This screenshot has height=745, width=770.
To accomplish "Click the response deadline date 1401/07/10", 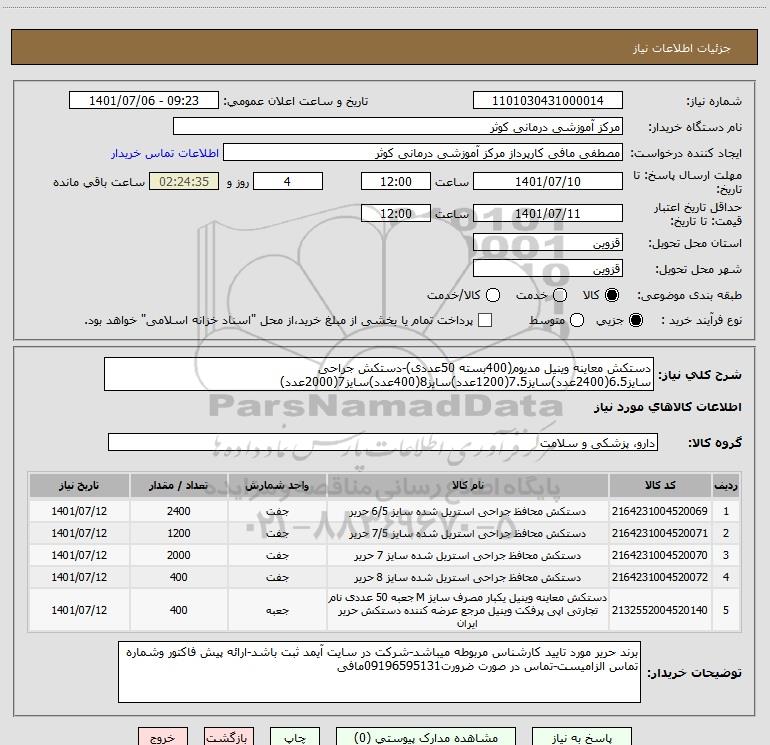I will [548, 181].
